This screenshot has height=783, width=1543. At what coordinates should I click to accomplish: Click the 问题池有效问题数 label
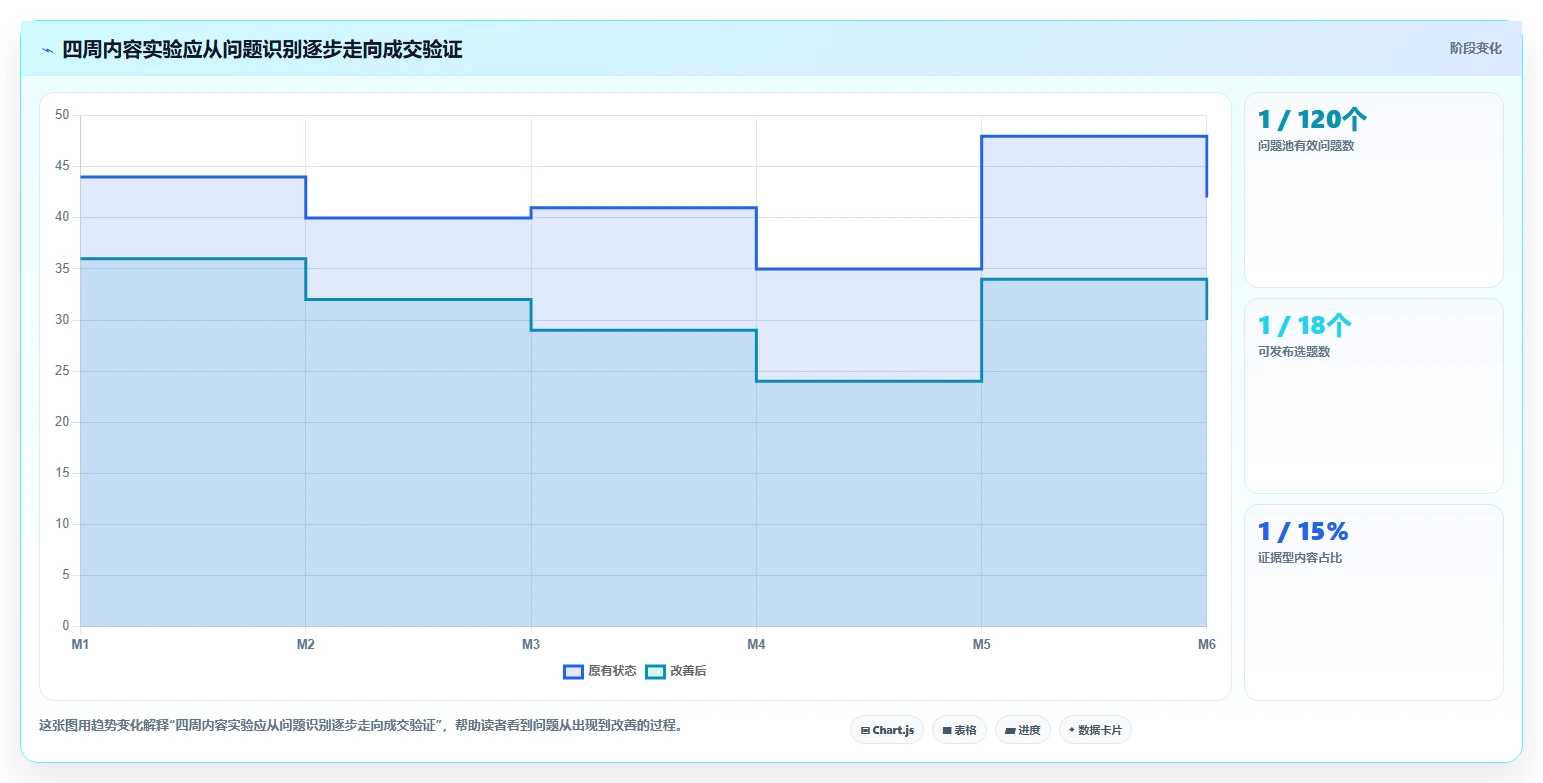point(1306,146)
